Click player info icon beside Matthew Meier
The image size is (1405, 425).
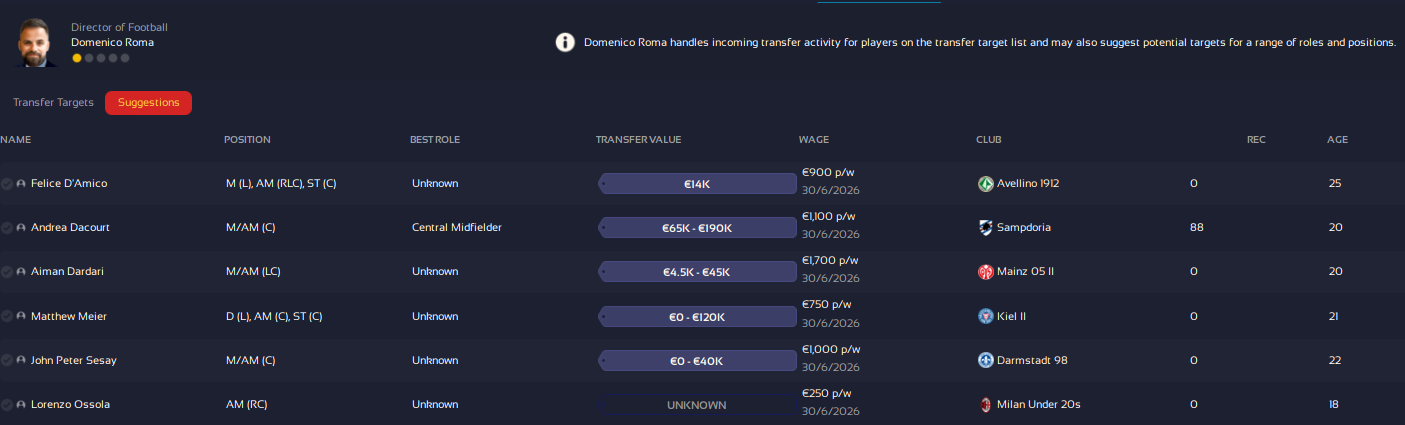point(21,316)
